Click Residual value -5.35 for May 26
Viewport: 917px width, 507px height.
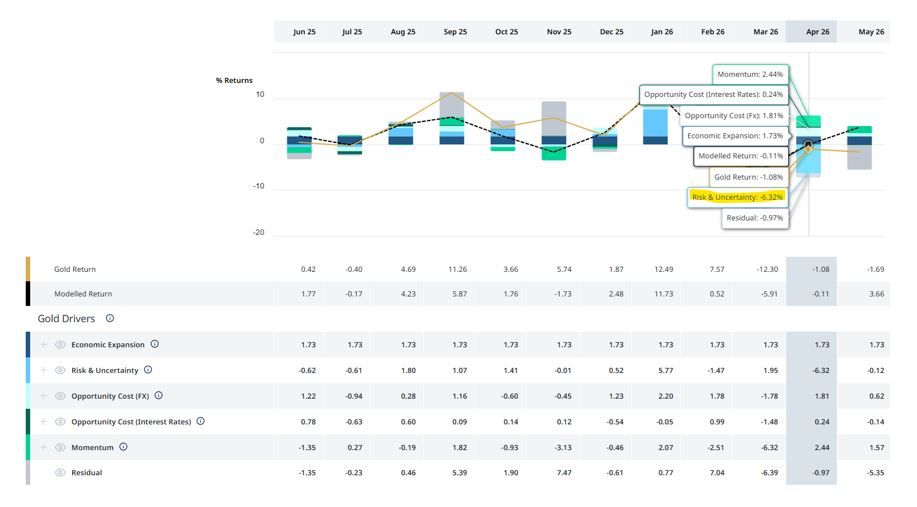click(875, 472)
